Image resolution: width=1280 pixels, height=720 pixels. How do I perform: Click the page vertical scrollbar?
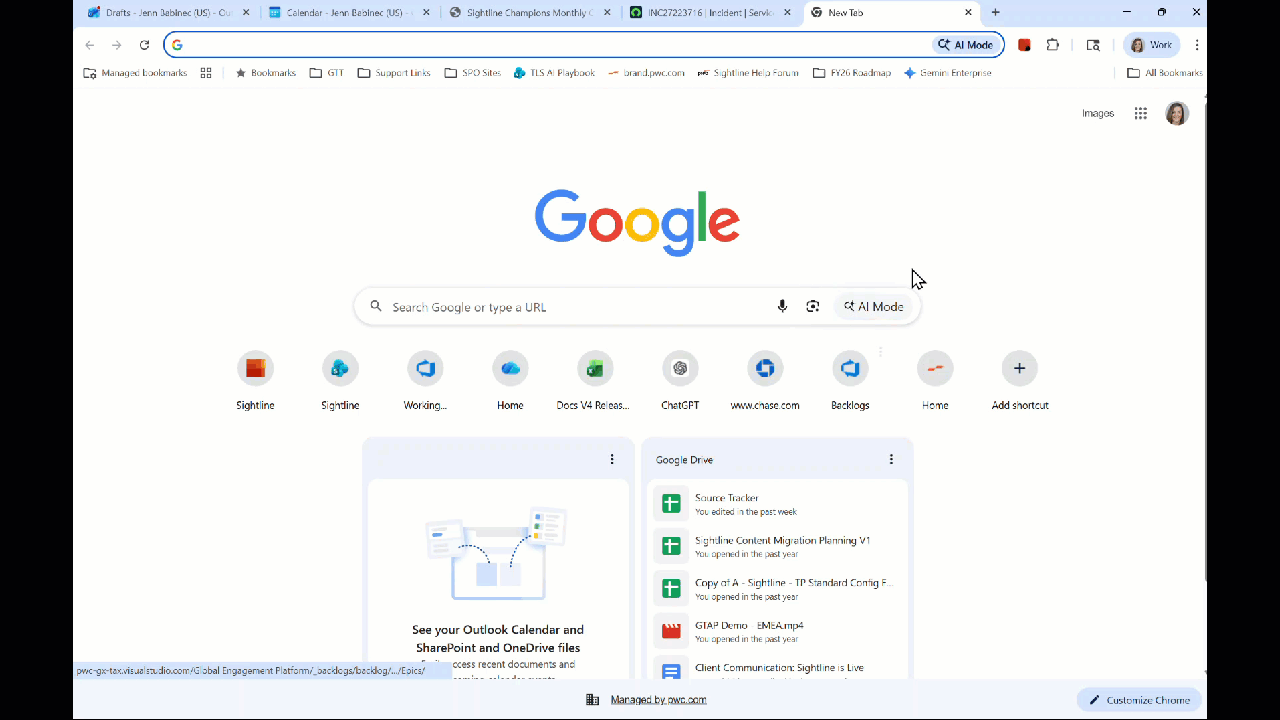pos(1205,340)
